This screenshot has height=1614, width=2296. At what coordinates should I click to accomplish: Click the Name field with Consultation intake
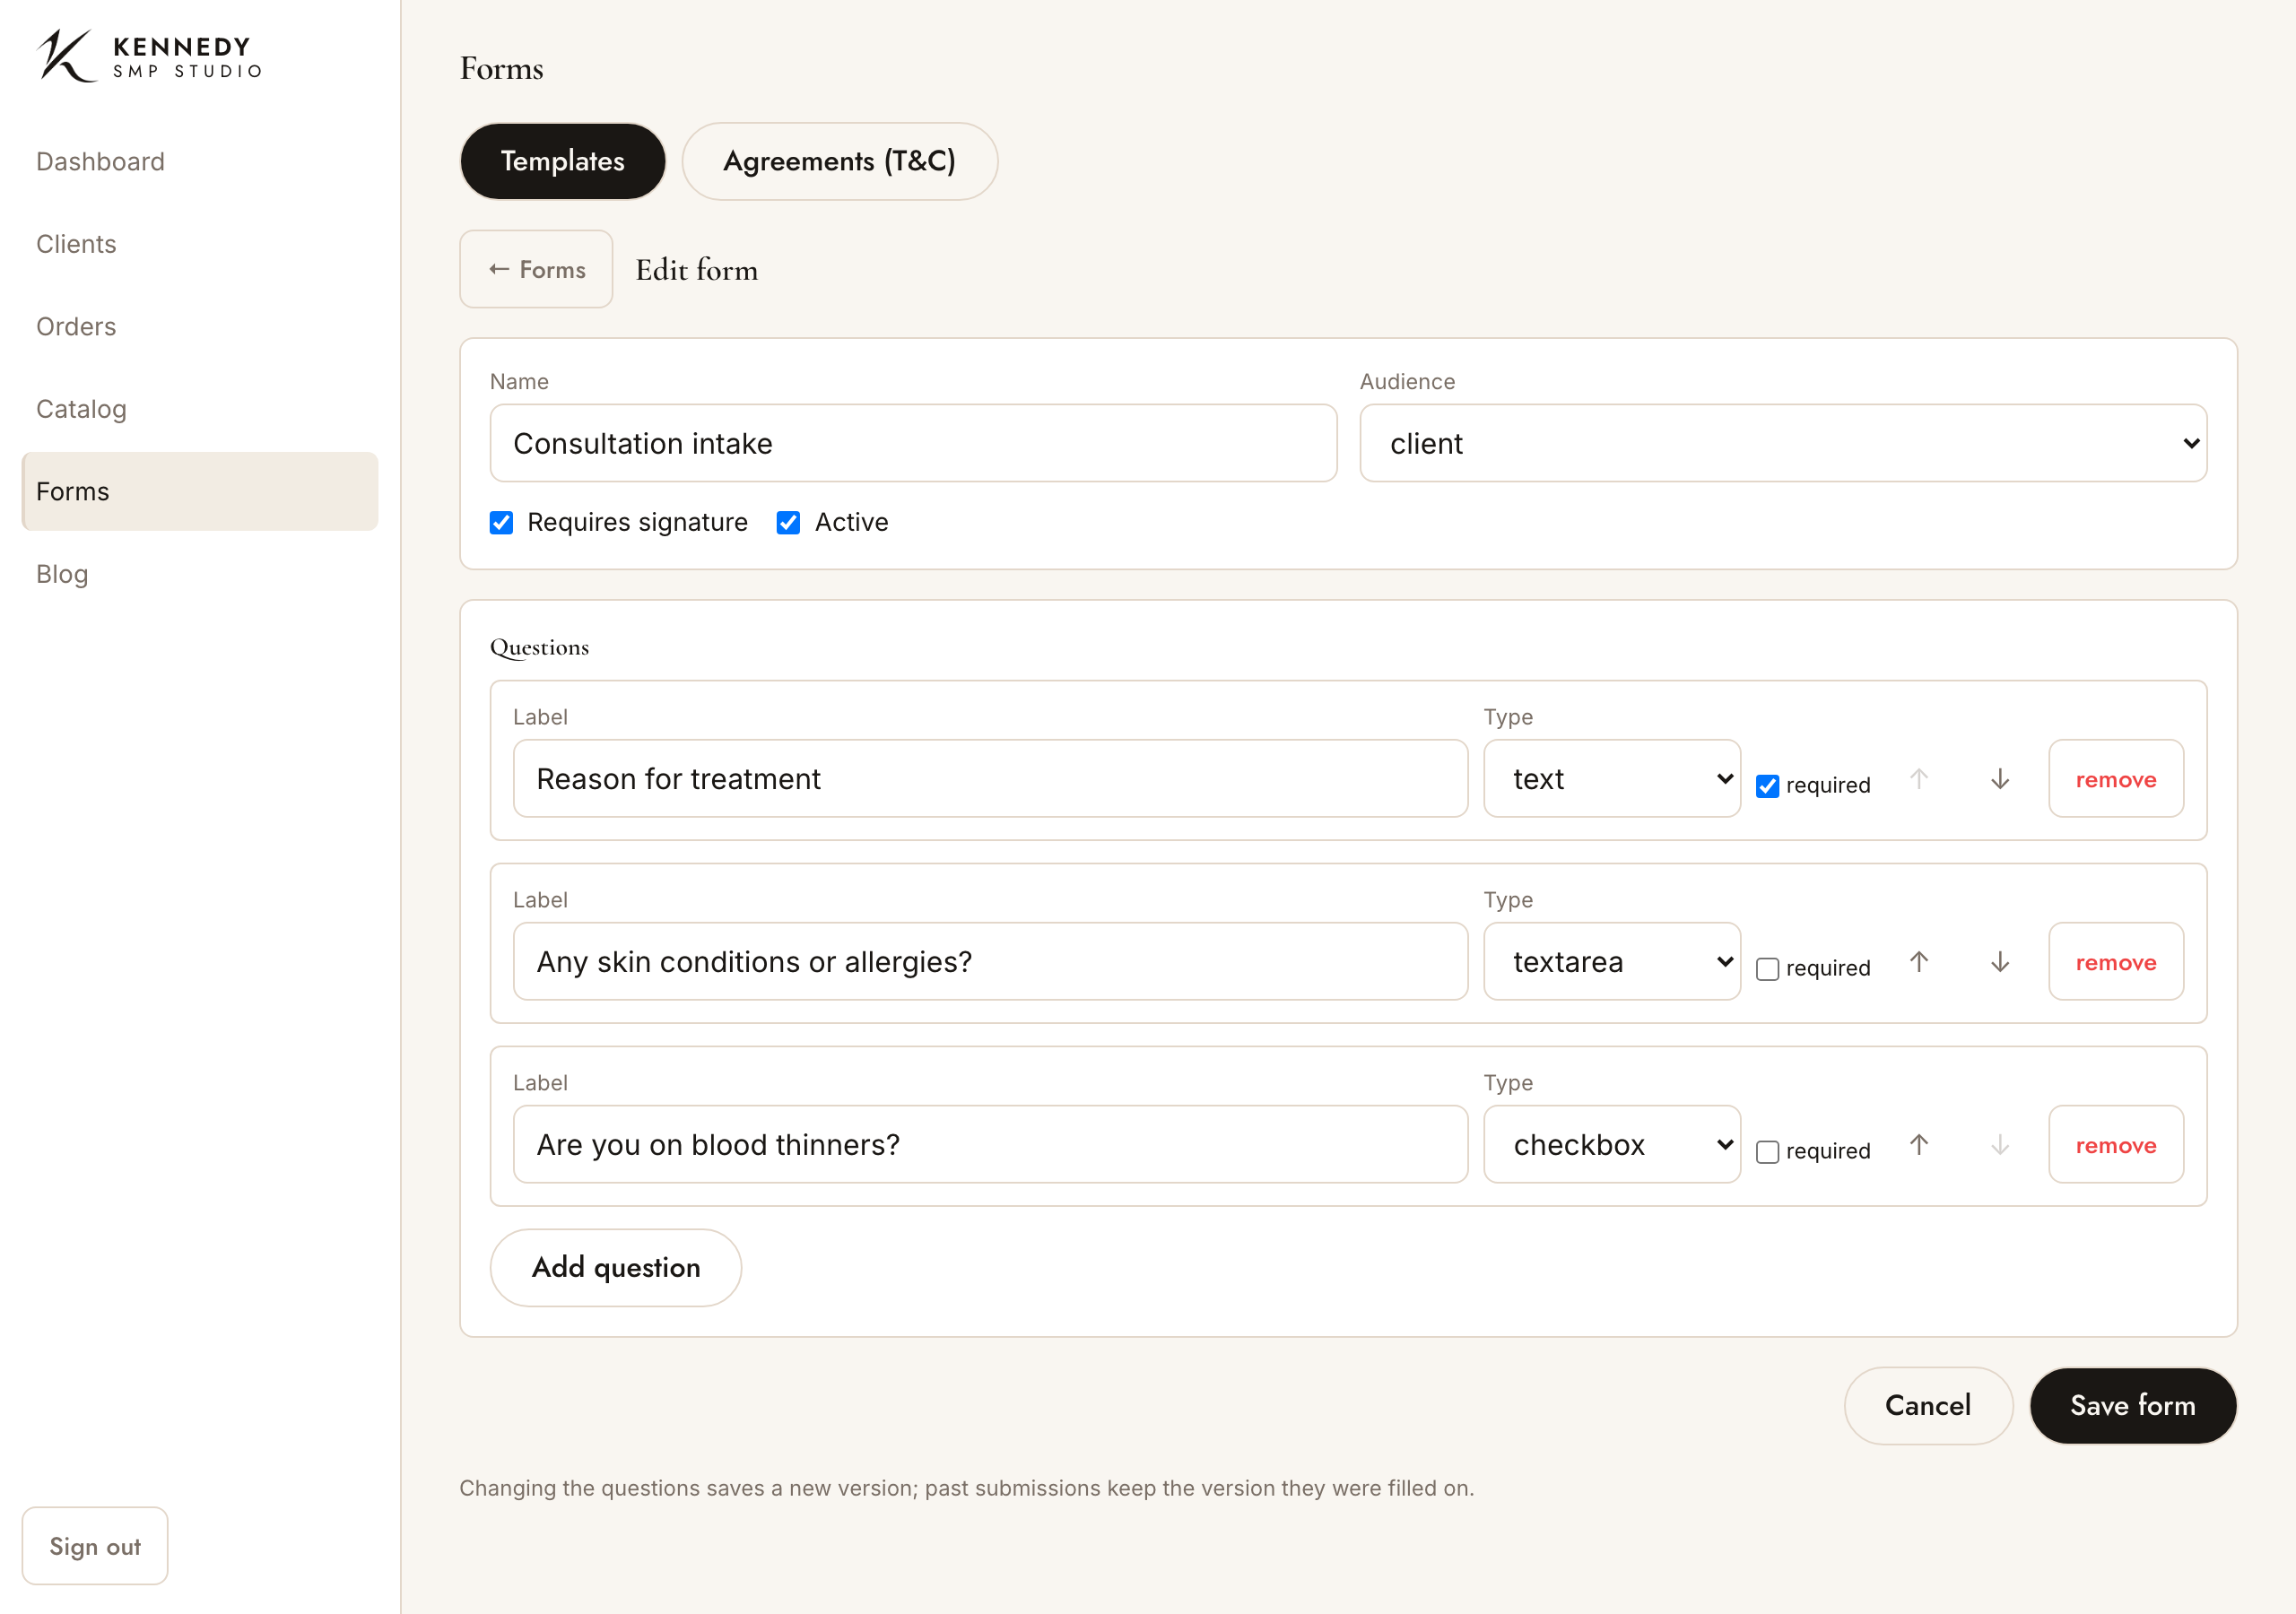coord(913,443)
